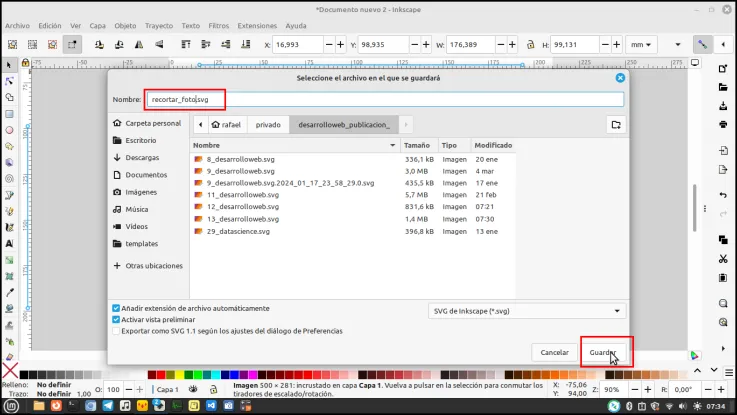Toggle snapping controls icon
This screenshot has width=737, height=415.
tap(703, 45)
